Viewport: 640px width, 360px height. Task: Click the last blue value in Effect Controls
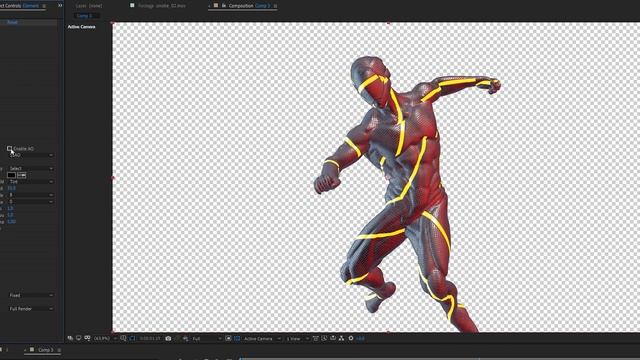(x=11, y=222)
